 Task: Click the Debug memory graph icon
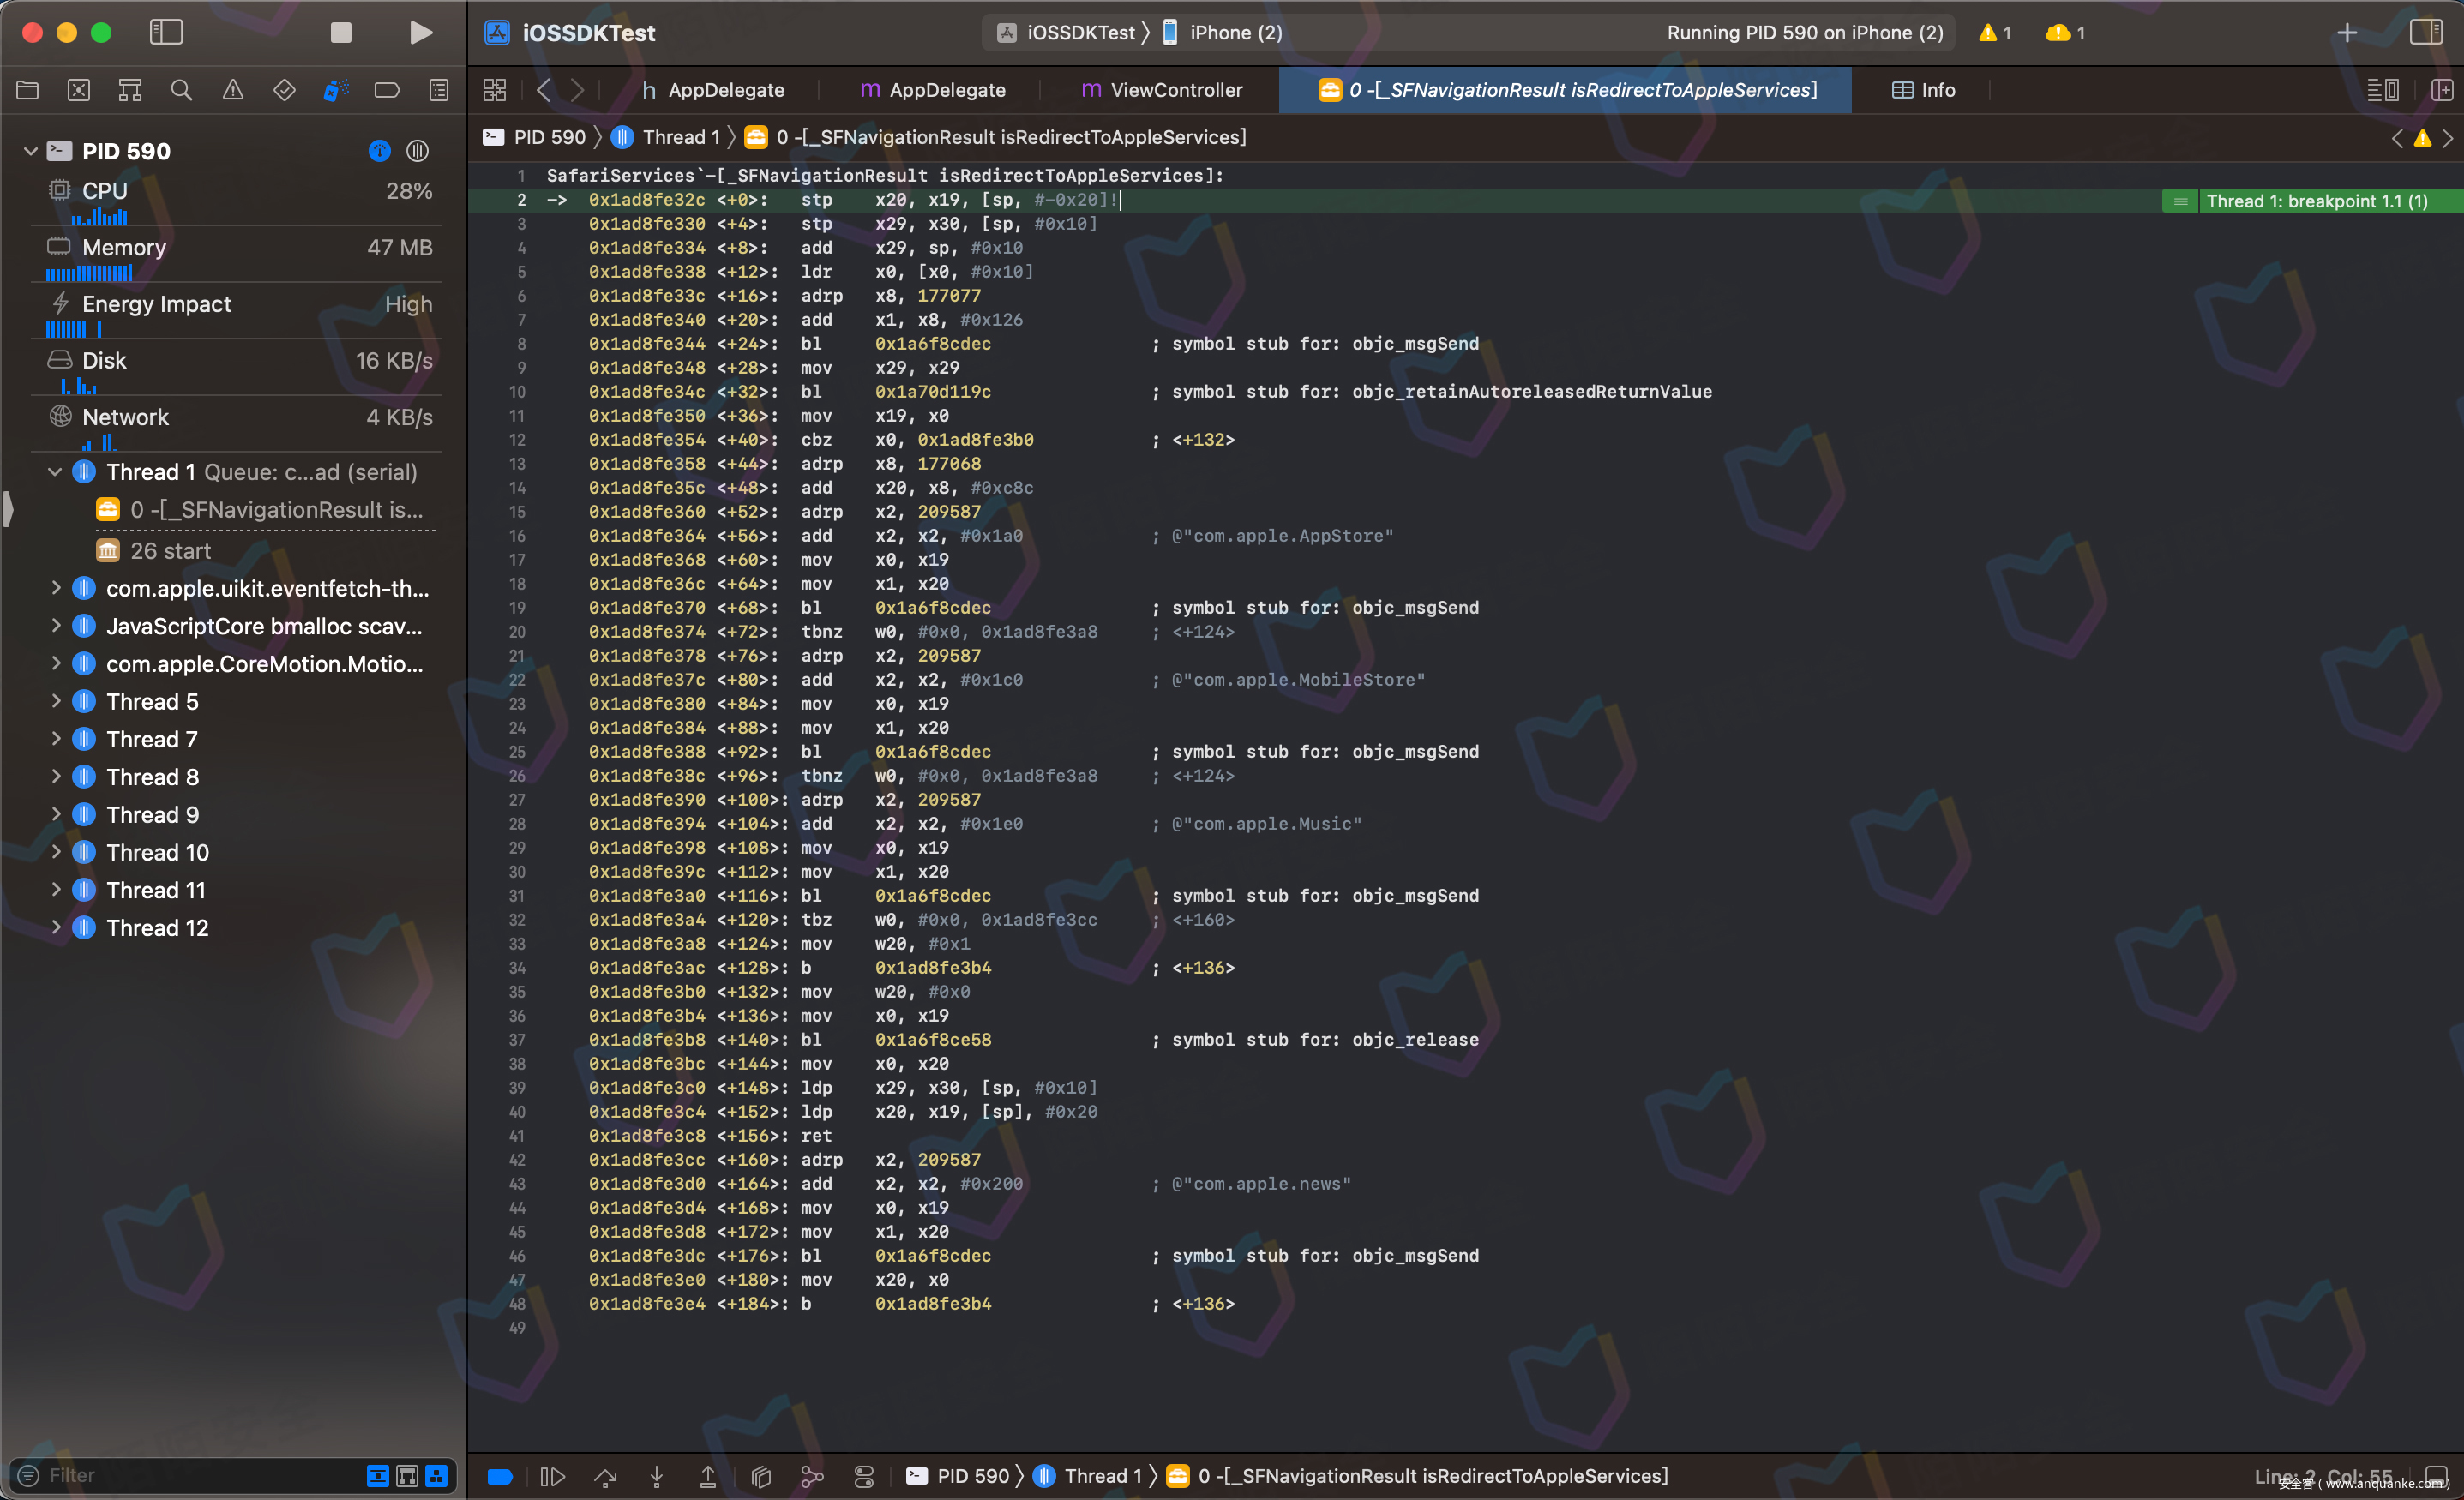tap(812, 1477)
